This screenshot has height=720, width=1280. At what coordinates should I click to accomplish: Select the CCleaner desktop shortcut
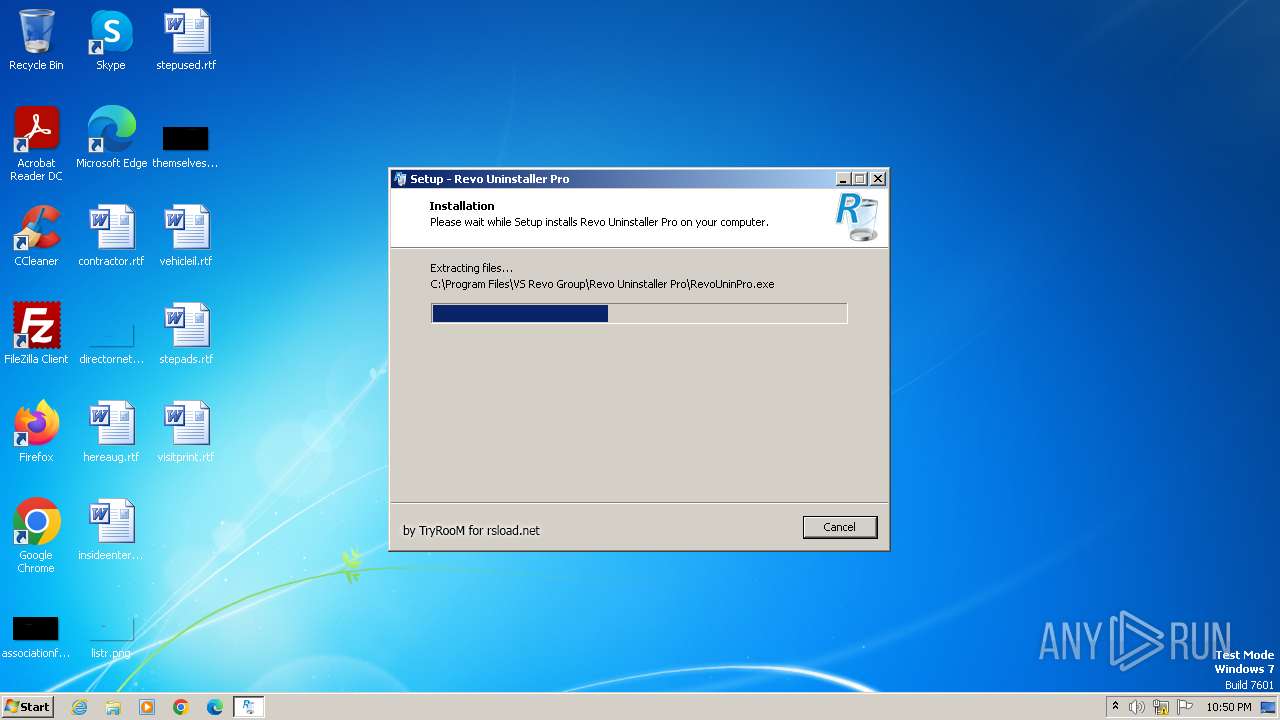[x=36, y=237]
